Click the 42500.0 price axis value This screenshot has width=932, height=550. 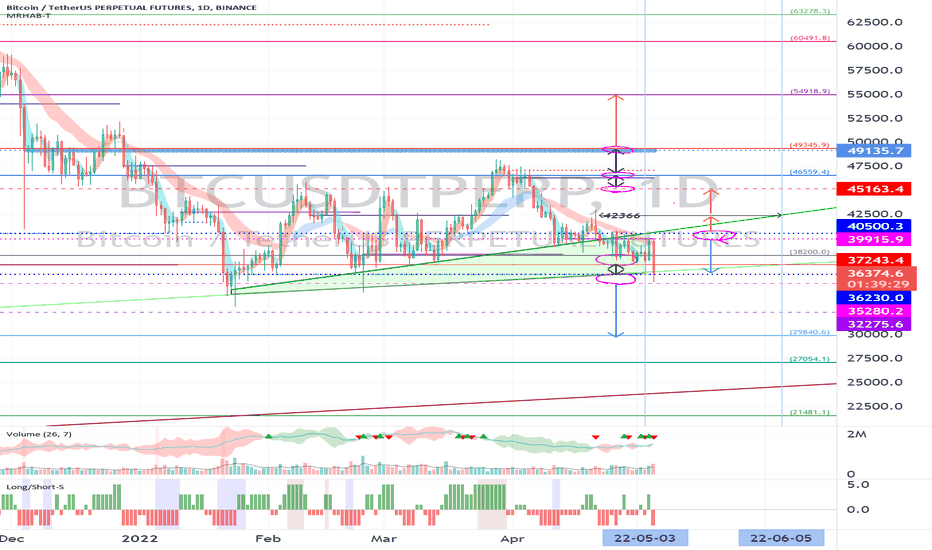[875, 213]
